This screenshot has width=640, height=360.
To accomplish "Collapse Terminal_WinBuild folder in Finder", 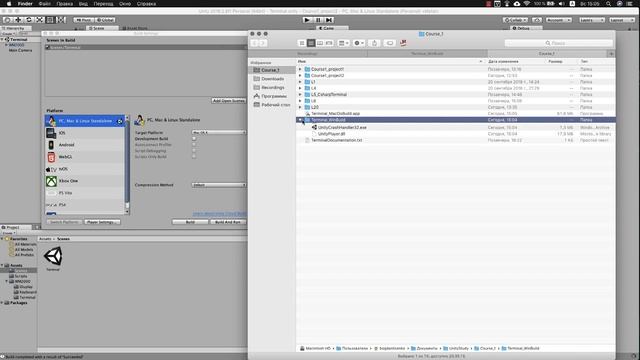I will coord(300,120).
